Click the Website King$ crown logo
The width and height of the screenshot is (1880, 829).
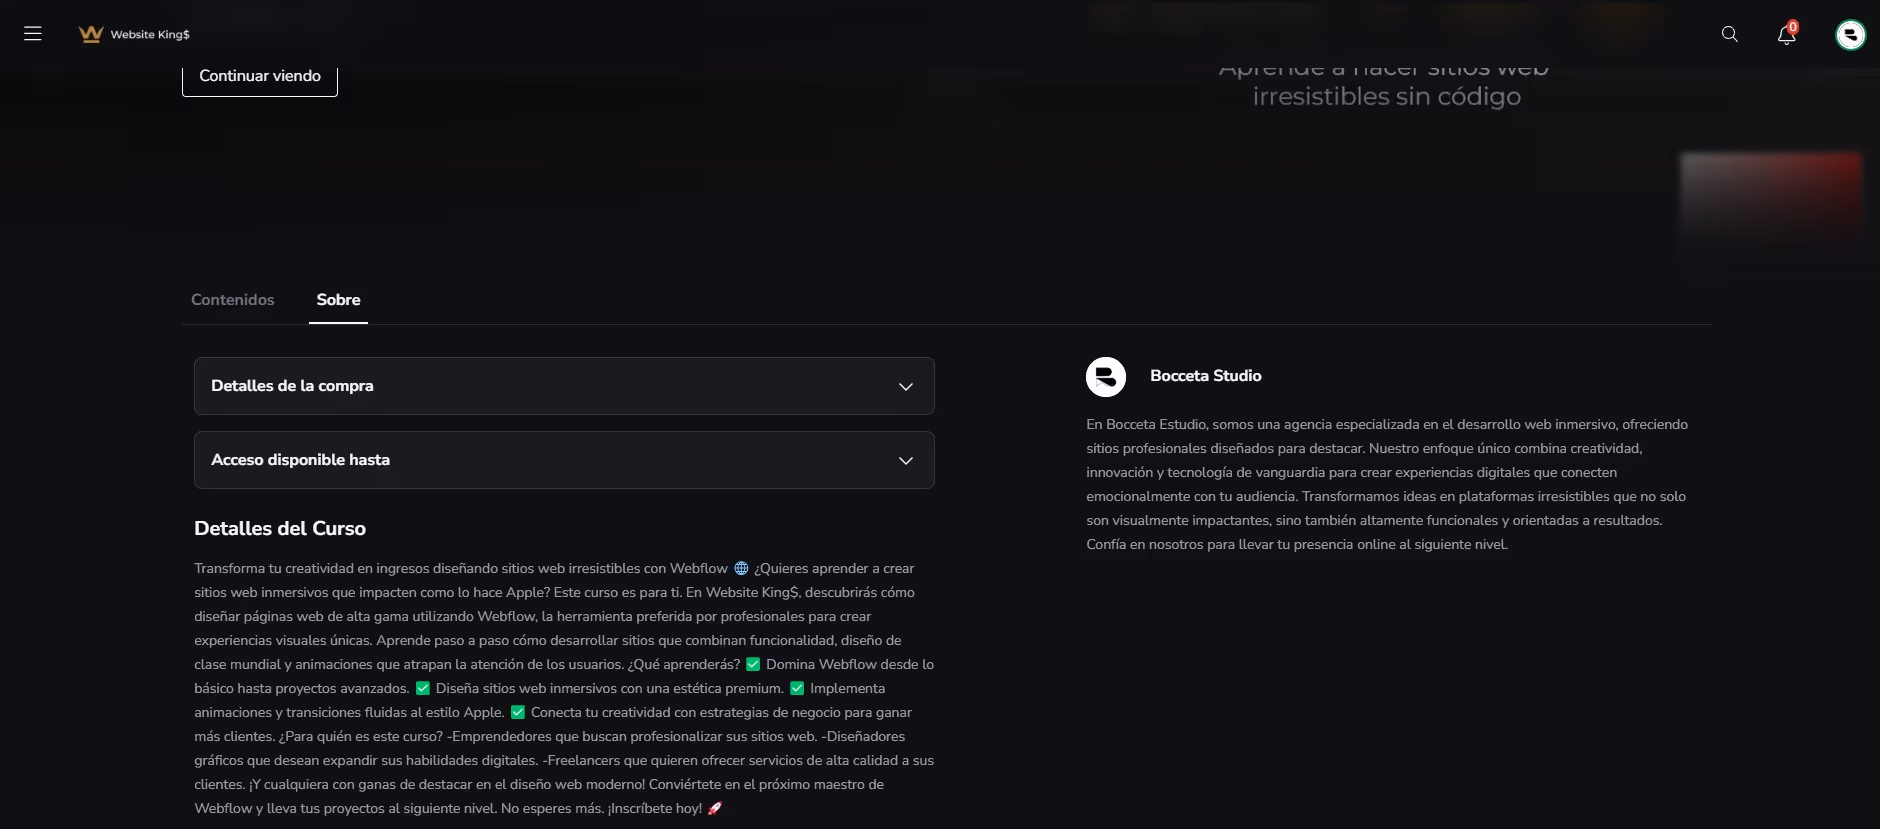pos(91,34)
